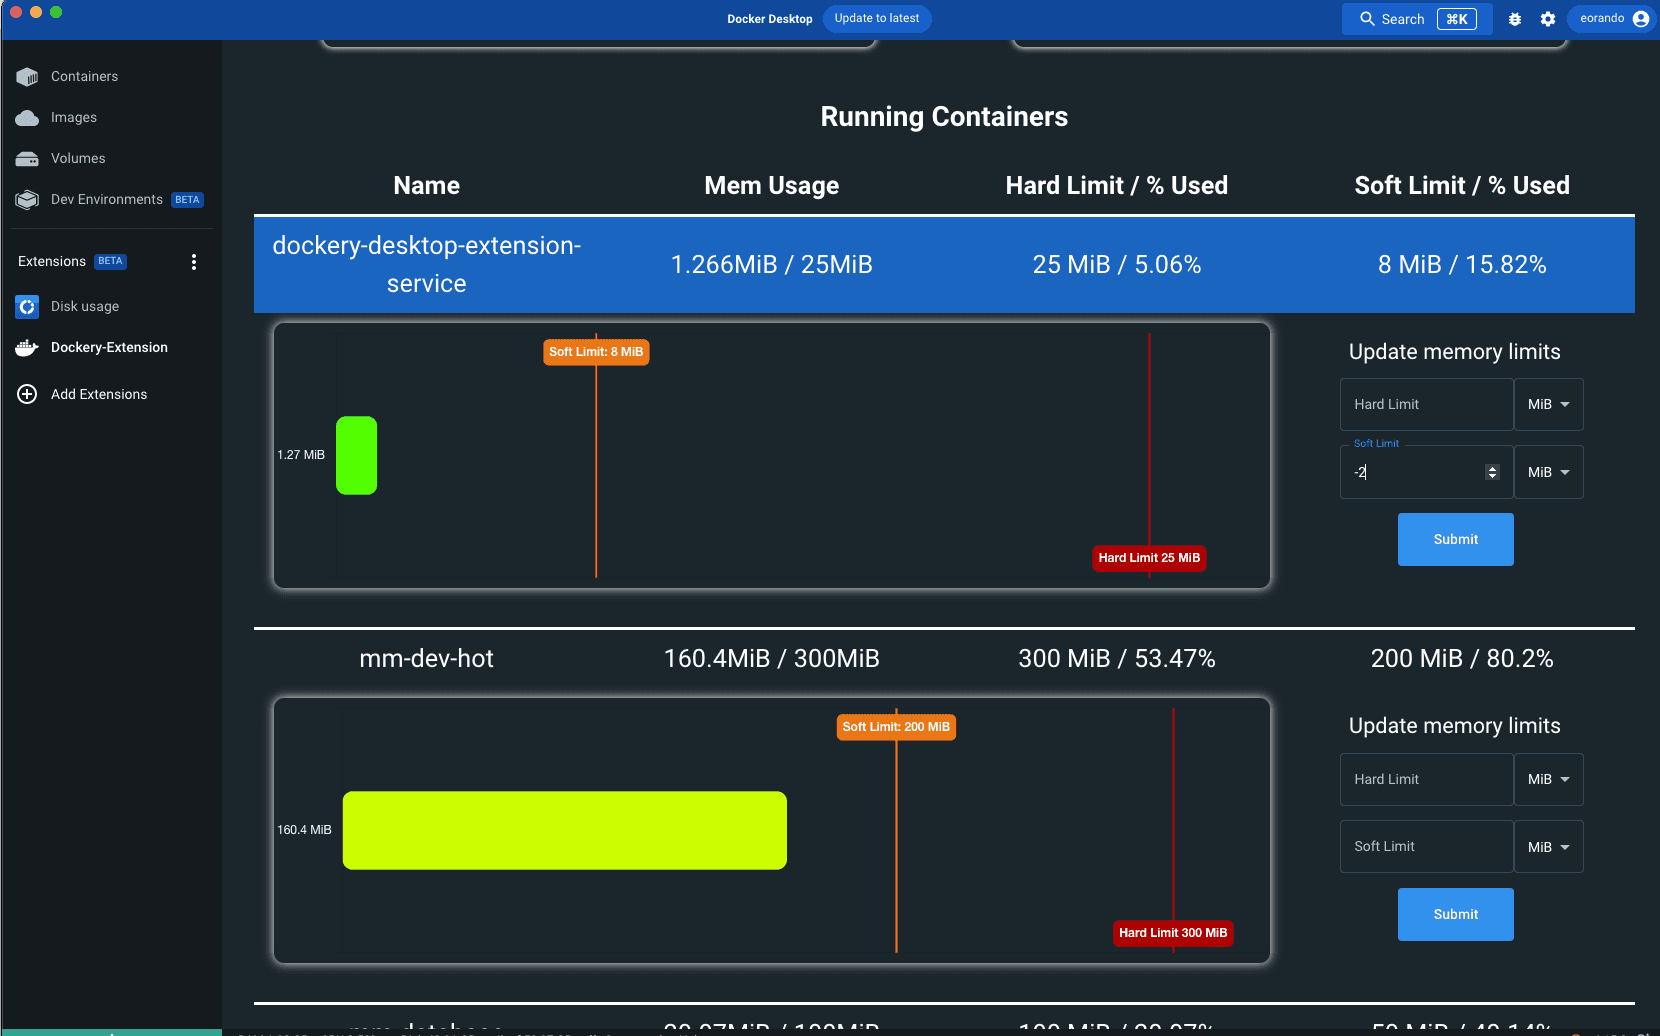Click Hard Limit 25 MiB marker label
The height and width of the screenshot is (1036, 1660).
[1149, 558]
